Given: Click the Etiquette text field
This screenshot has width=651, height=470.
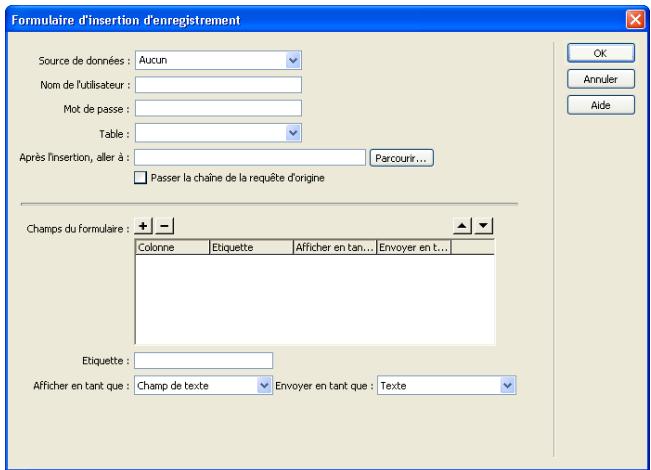Looking at the screenshot, I should pyautogui.click(x=203, y=360).
